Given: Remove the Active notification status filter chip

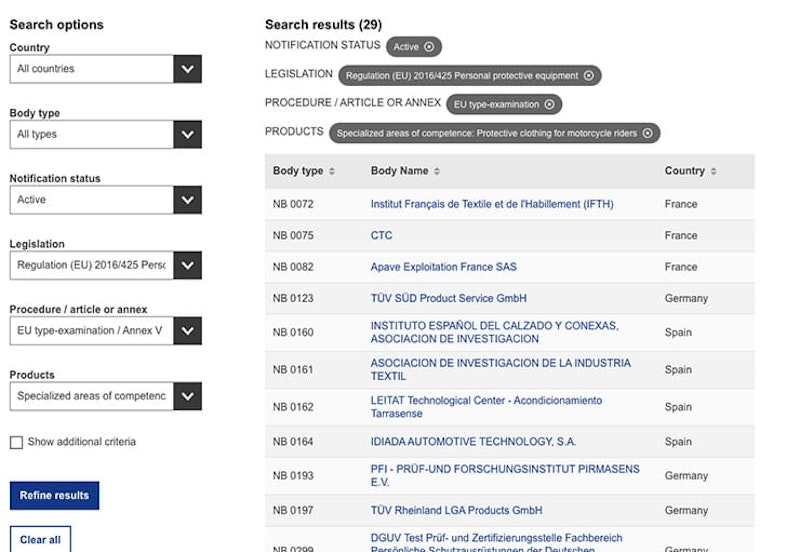Looking at the screenshot, I should (429, 47).
